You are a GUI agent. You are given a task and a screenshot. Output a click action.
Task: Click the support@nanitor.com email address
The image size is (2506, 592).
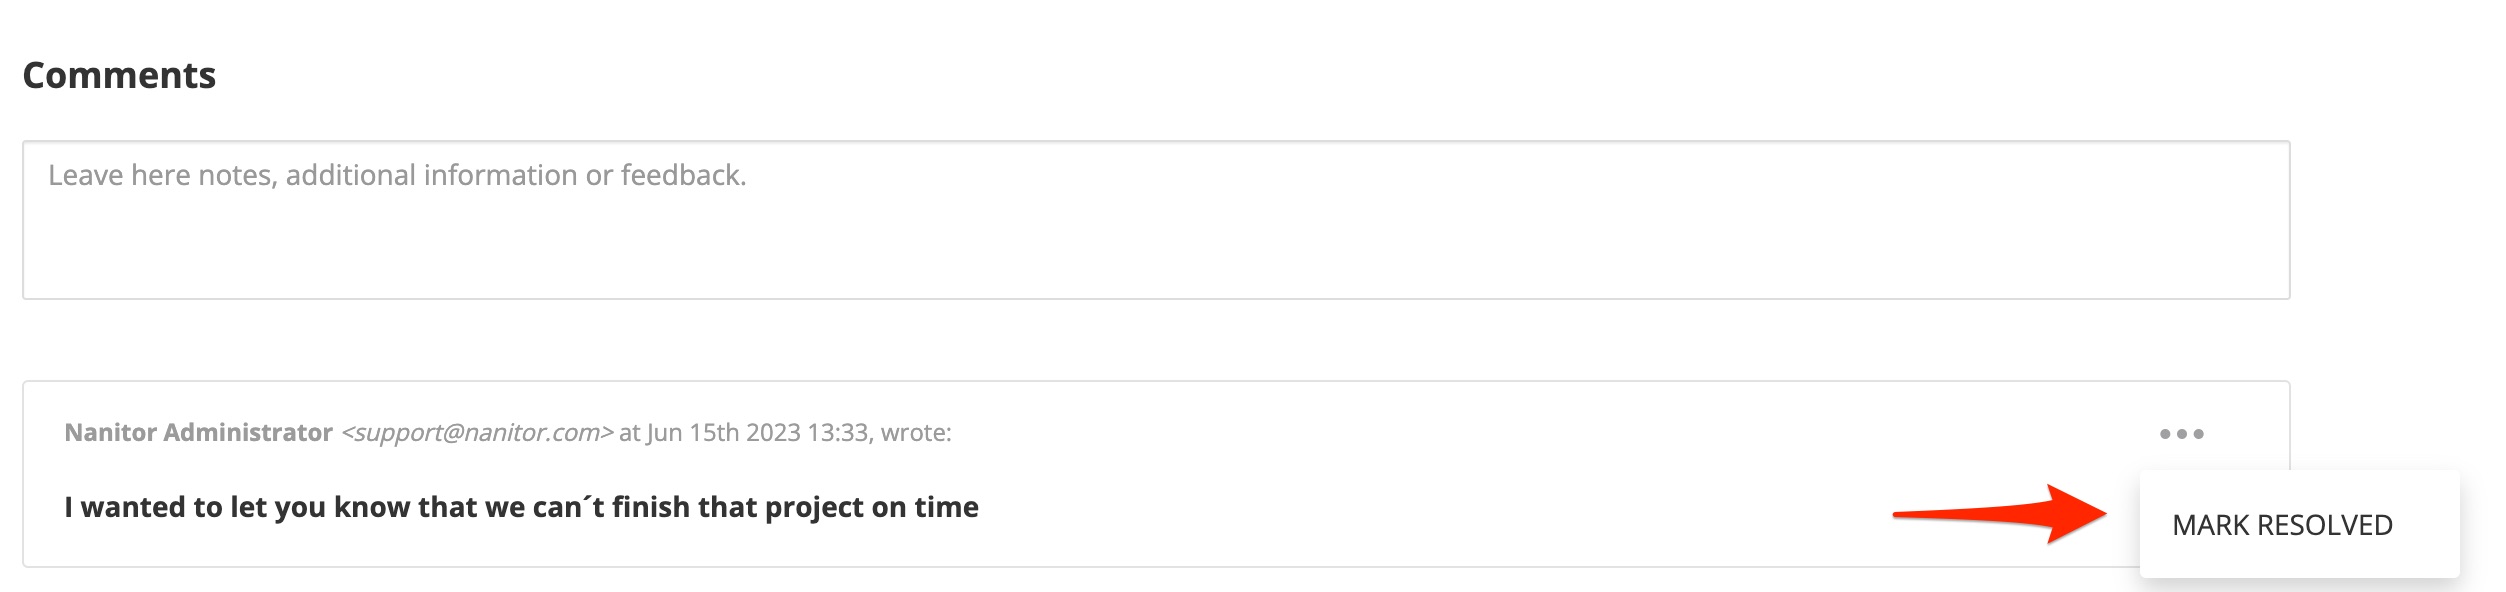tap(477, 433)
